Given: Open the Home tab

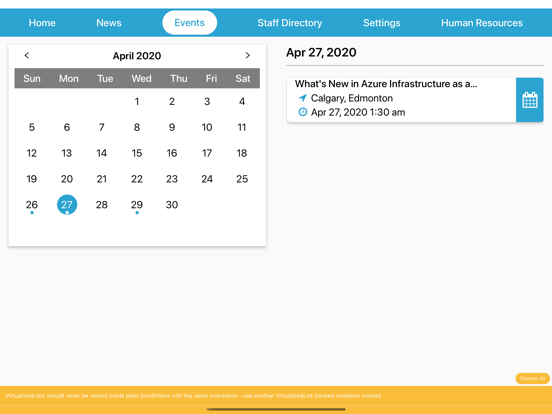Looking at the screenshot, I should click(x=42, y=23).
